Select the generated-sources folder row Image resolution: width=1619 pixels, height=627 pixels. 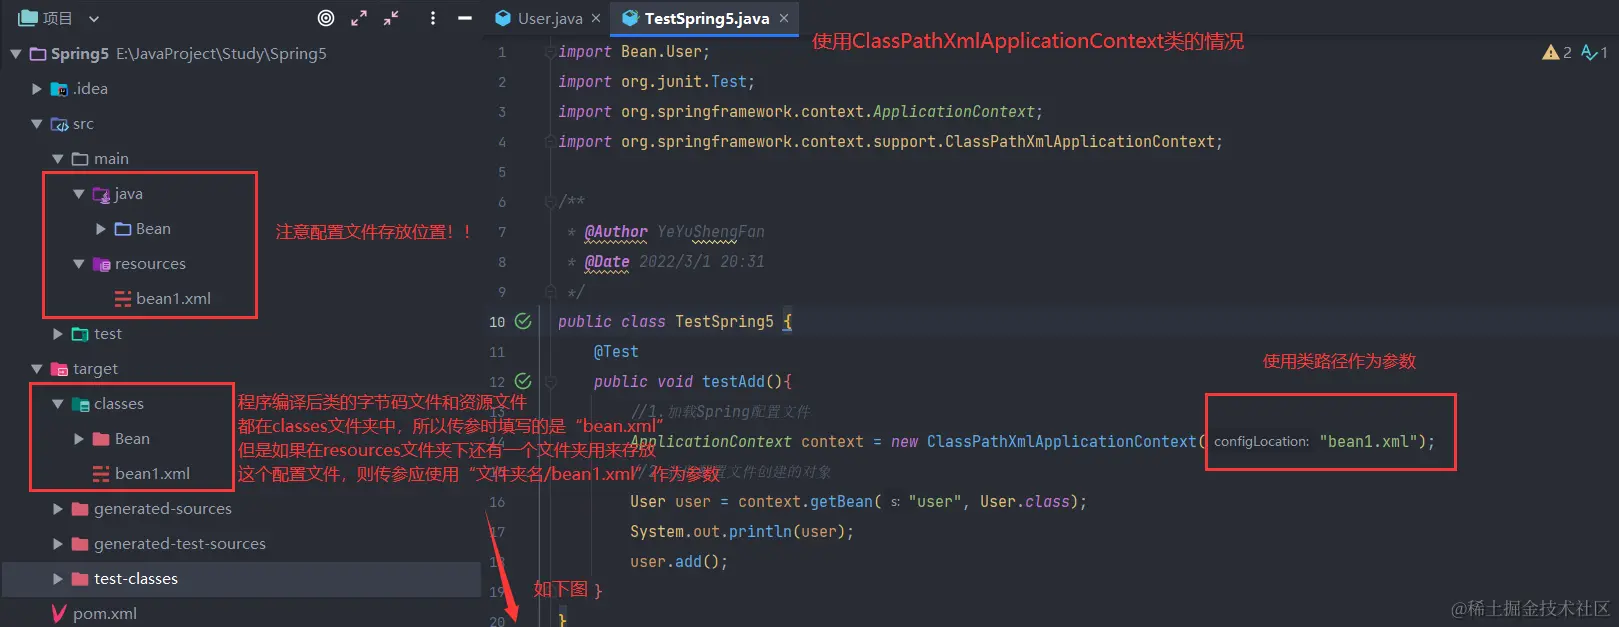click(241, 509)
